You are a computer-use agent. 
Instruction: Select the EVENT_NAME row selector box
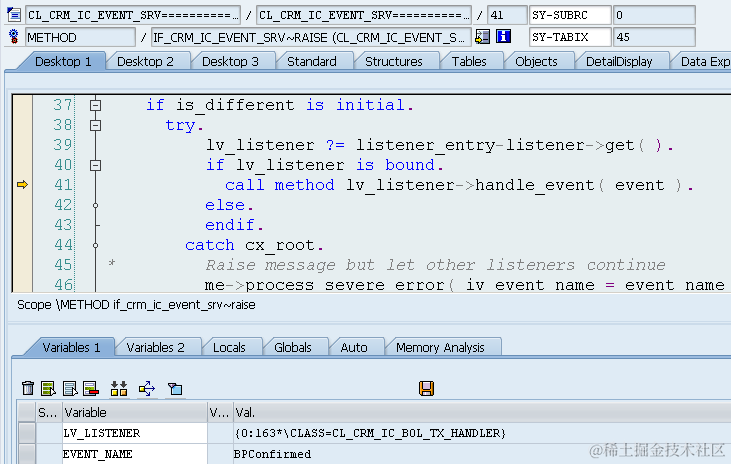coord(27,454)
